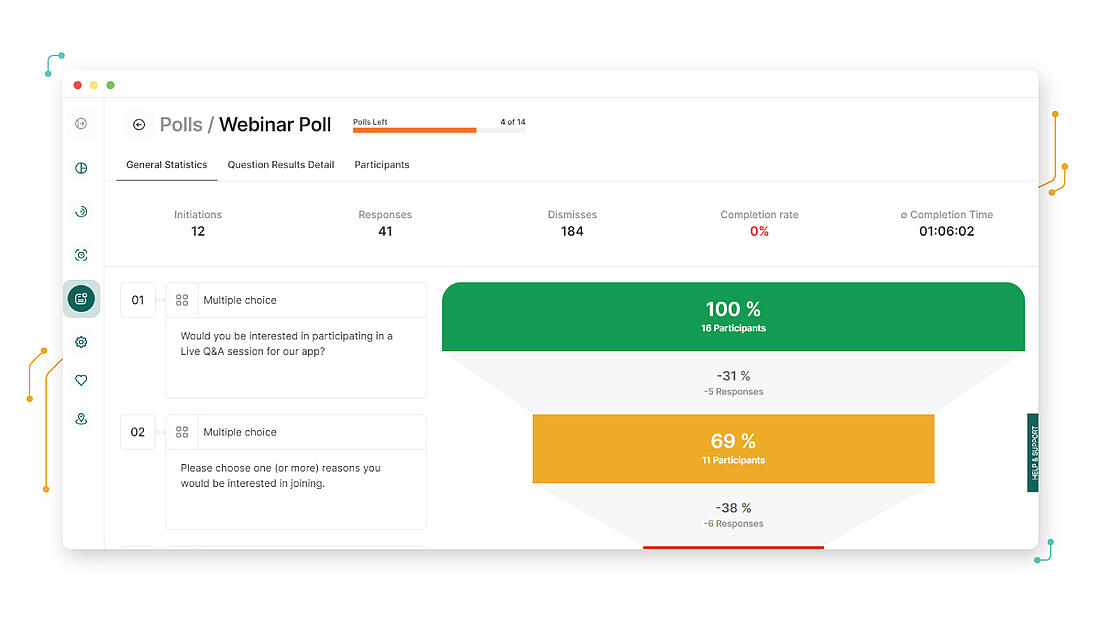Screen dimensions: 1100x619
Task: Click Multiple choice label on question 02
Action: tap(240, 432)
